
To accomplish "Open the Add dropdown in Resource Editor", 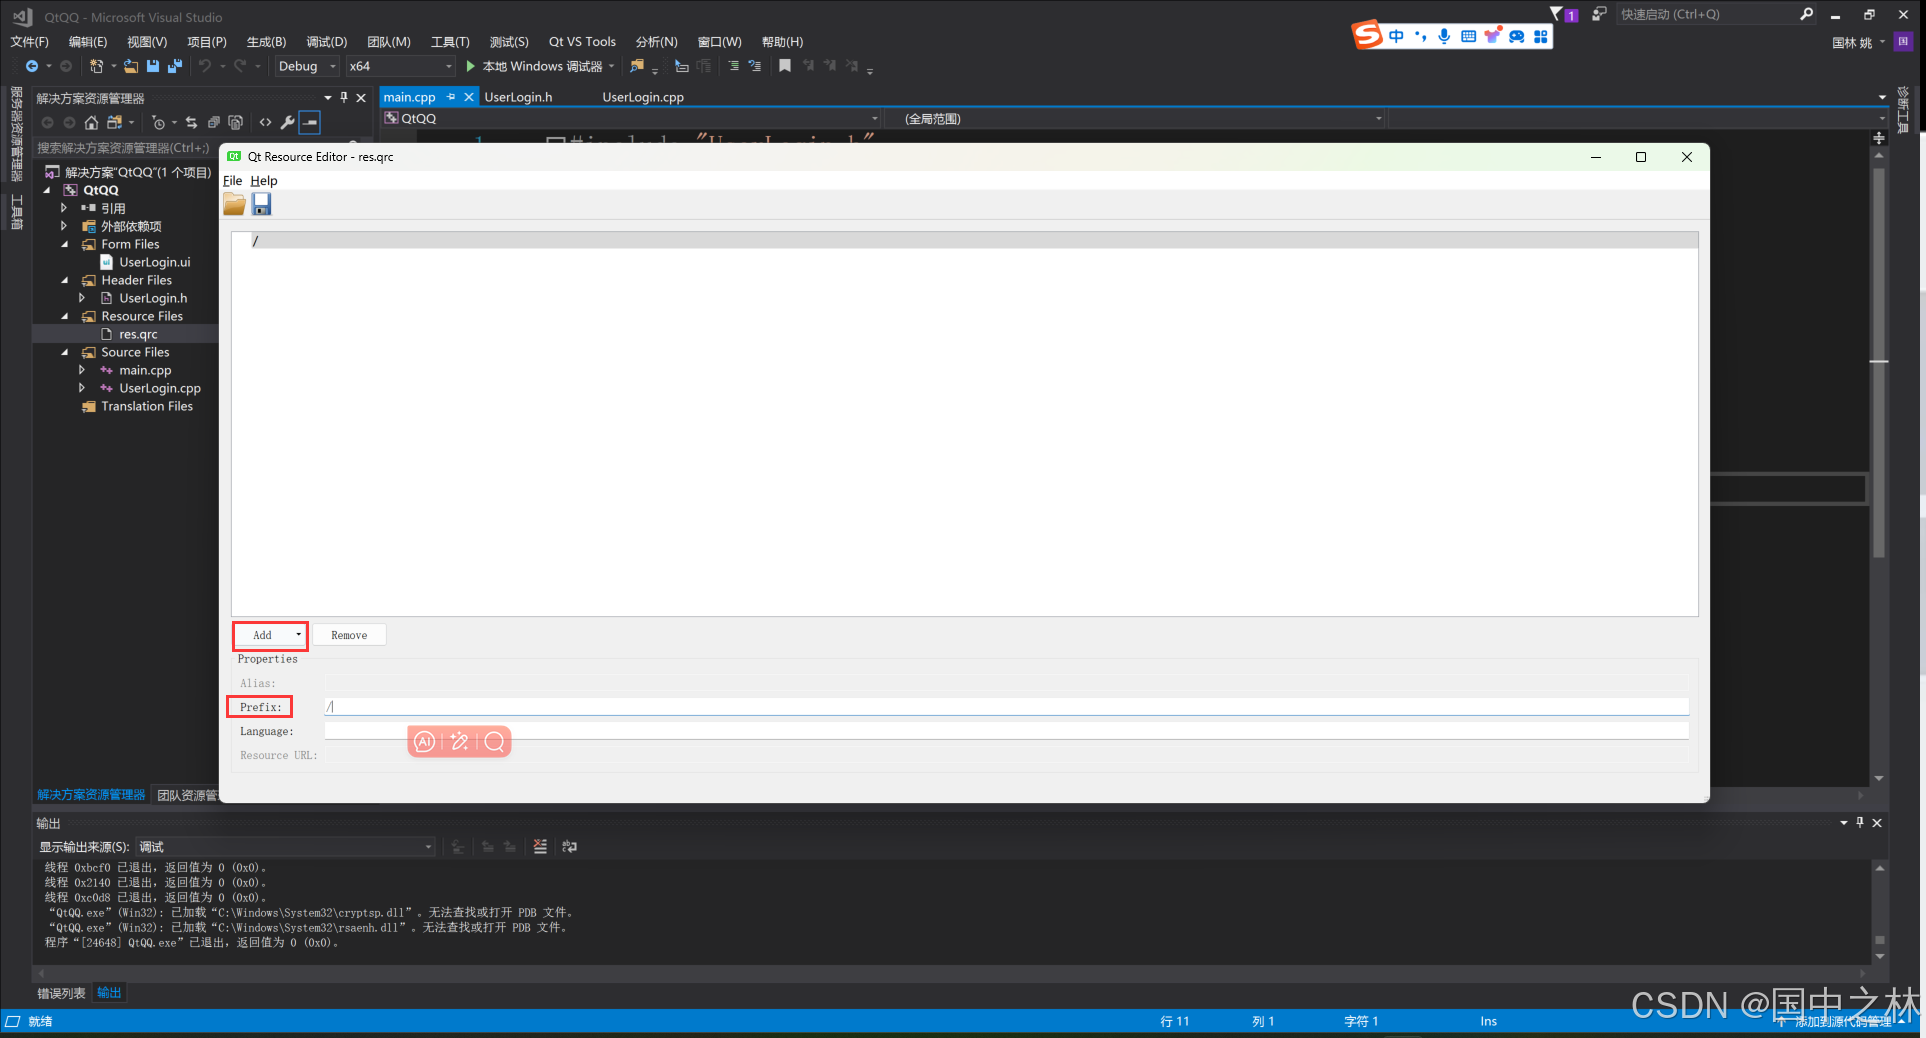I will 298,635.
